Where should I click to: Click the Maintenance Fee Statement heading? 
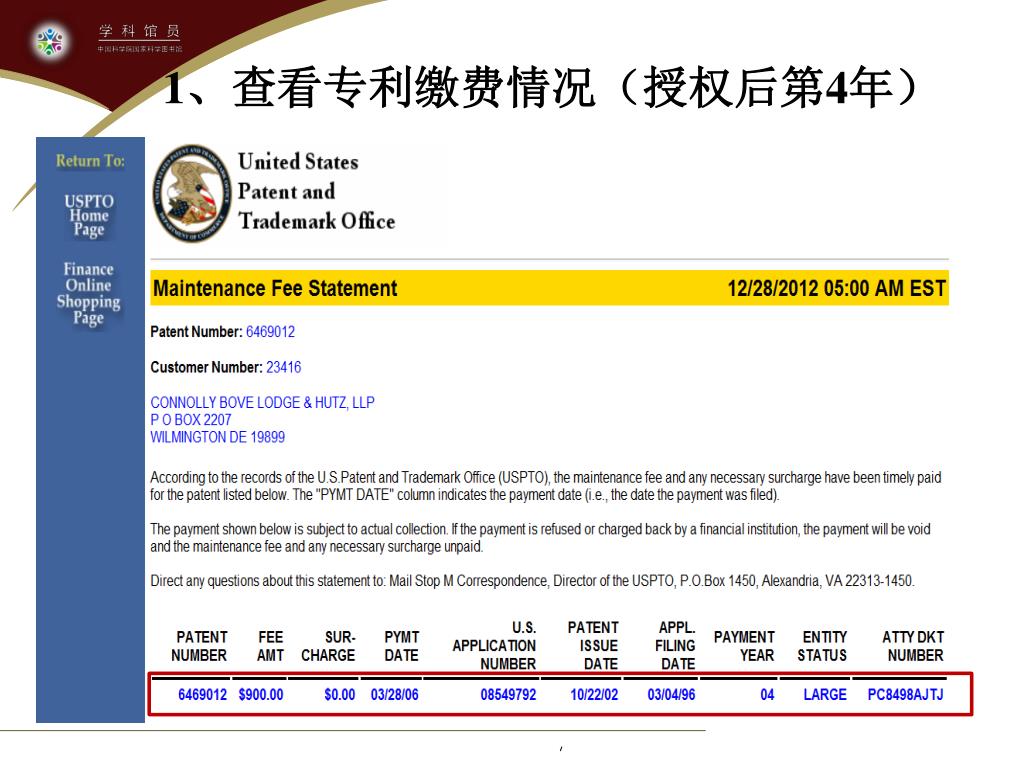(275, 288)
